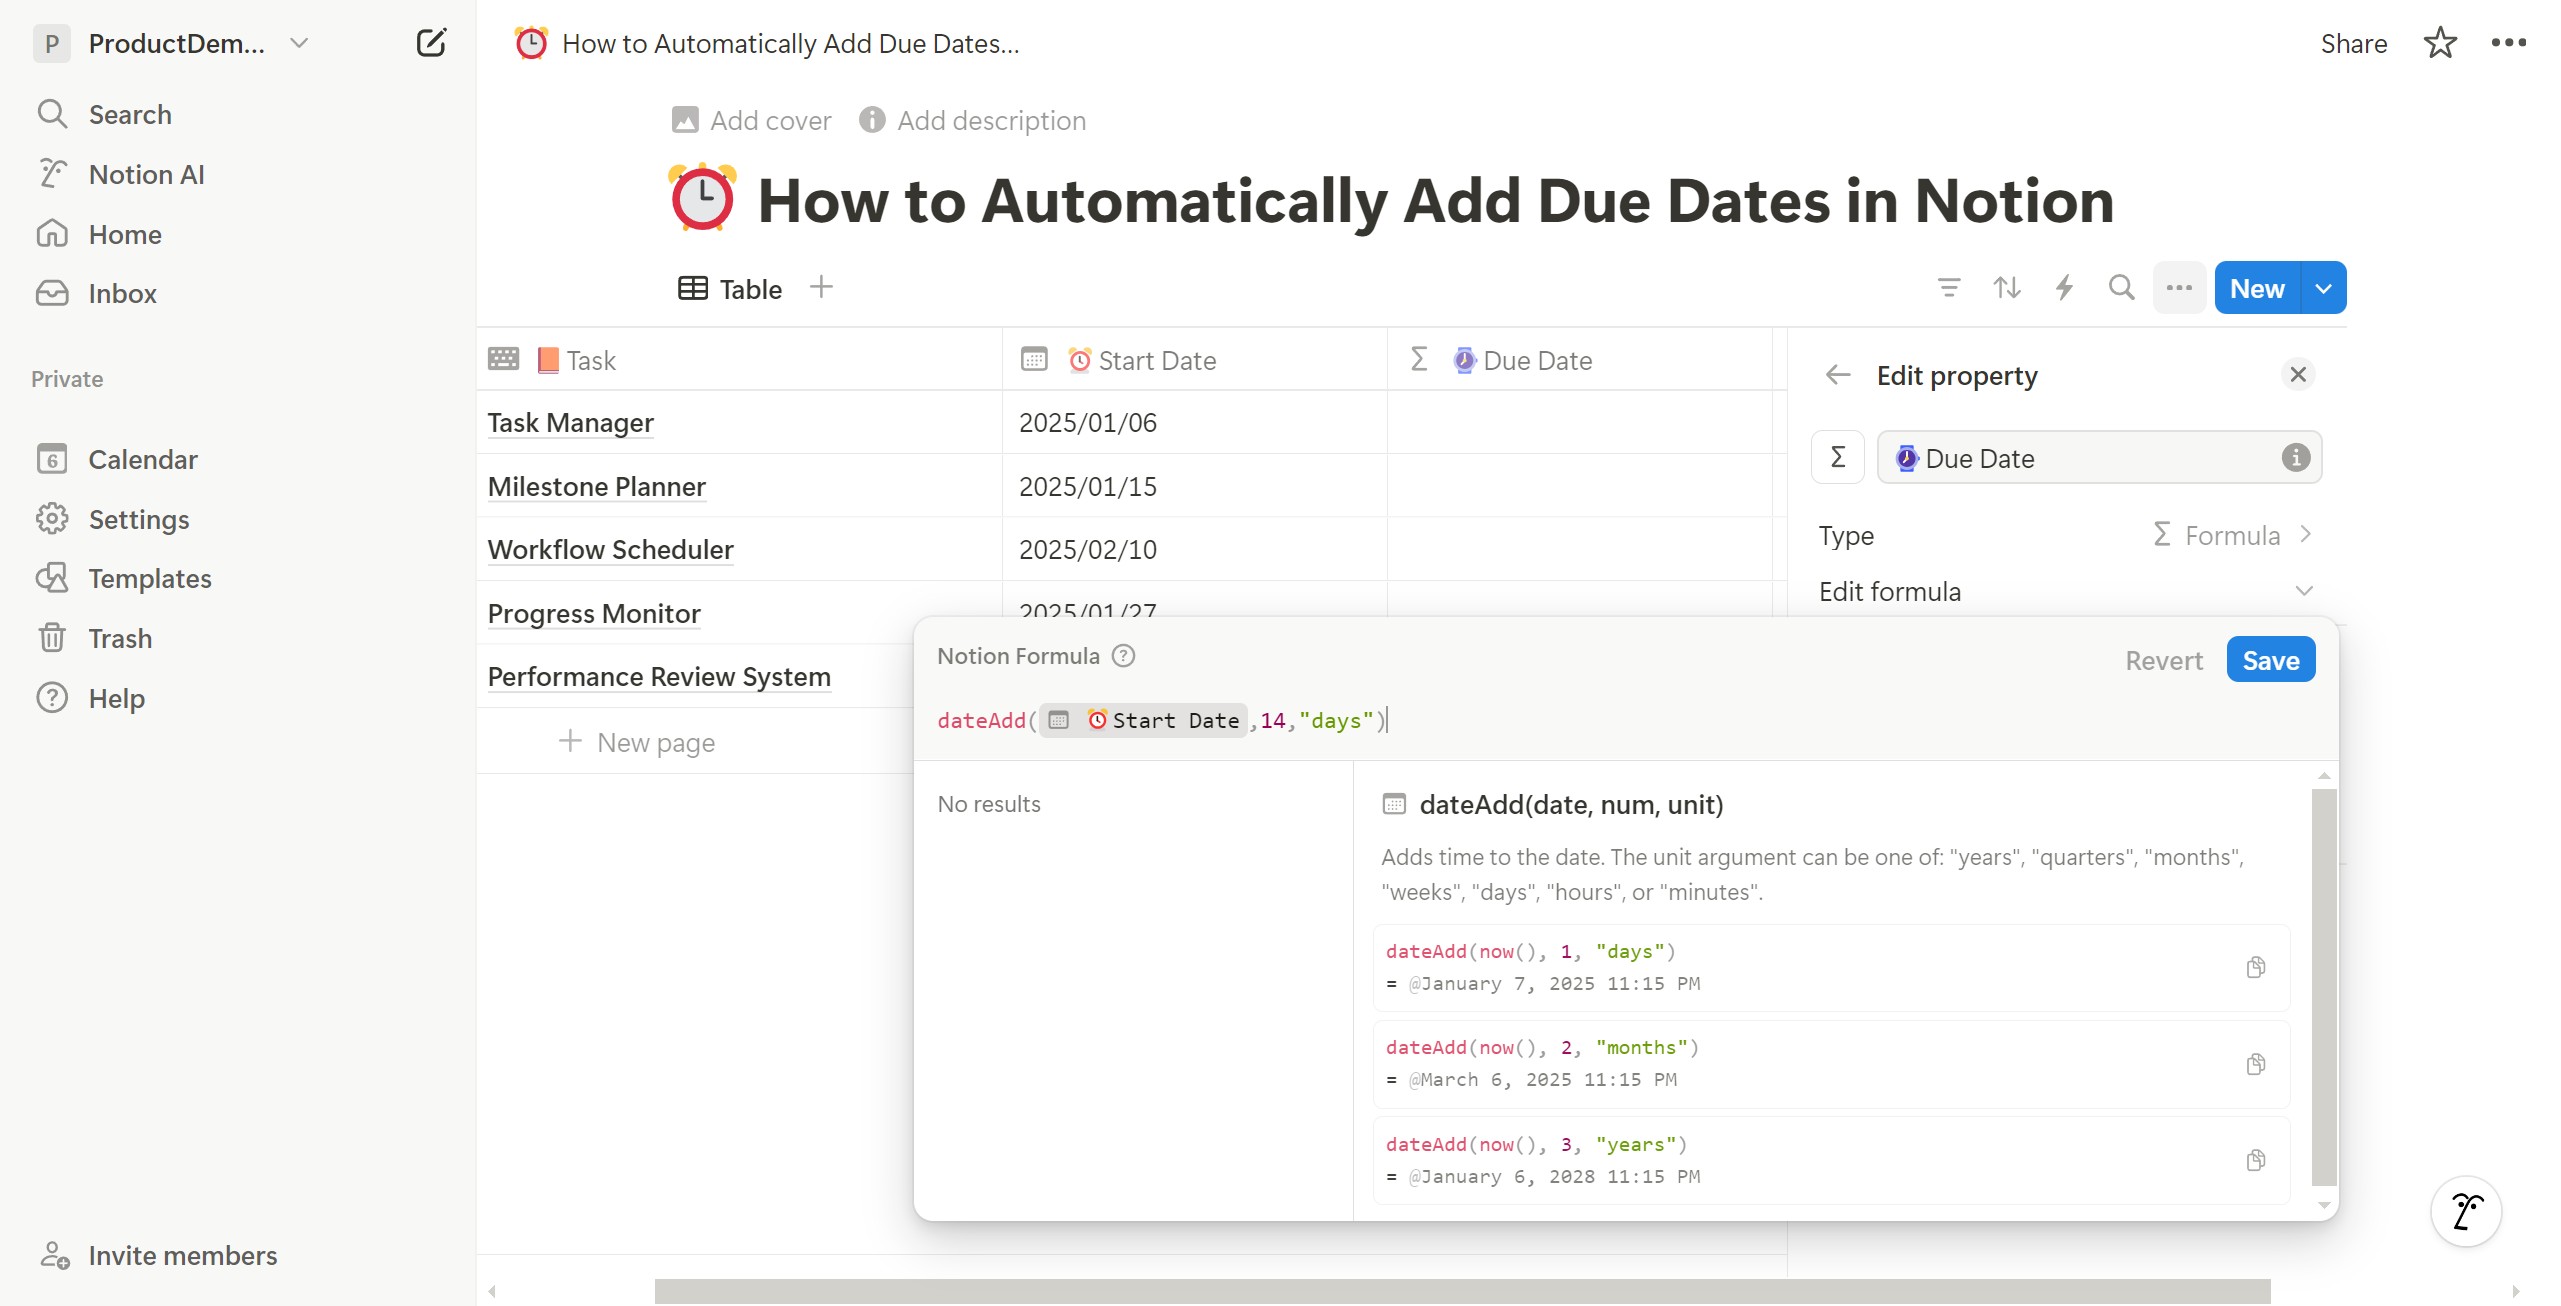
Task: Expand the New button dropdown arrow
Action: 2323,288
